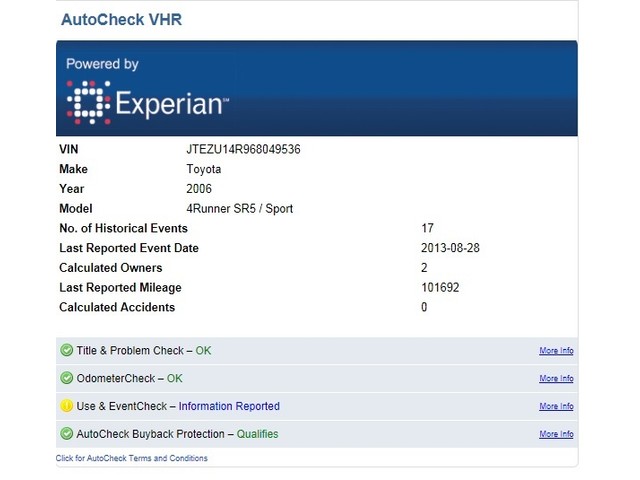Image resolution: width=640 pixels, height=480 pixels.
Task: Open More Info for Use & EventCheck
Action: point(556,406)
